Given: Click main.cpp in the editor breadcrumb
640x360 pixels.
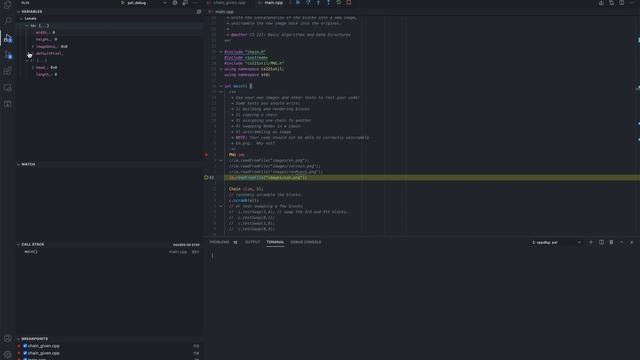Looking at the screenshot, I should (x=224, y=12).
